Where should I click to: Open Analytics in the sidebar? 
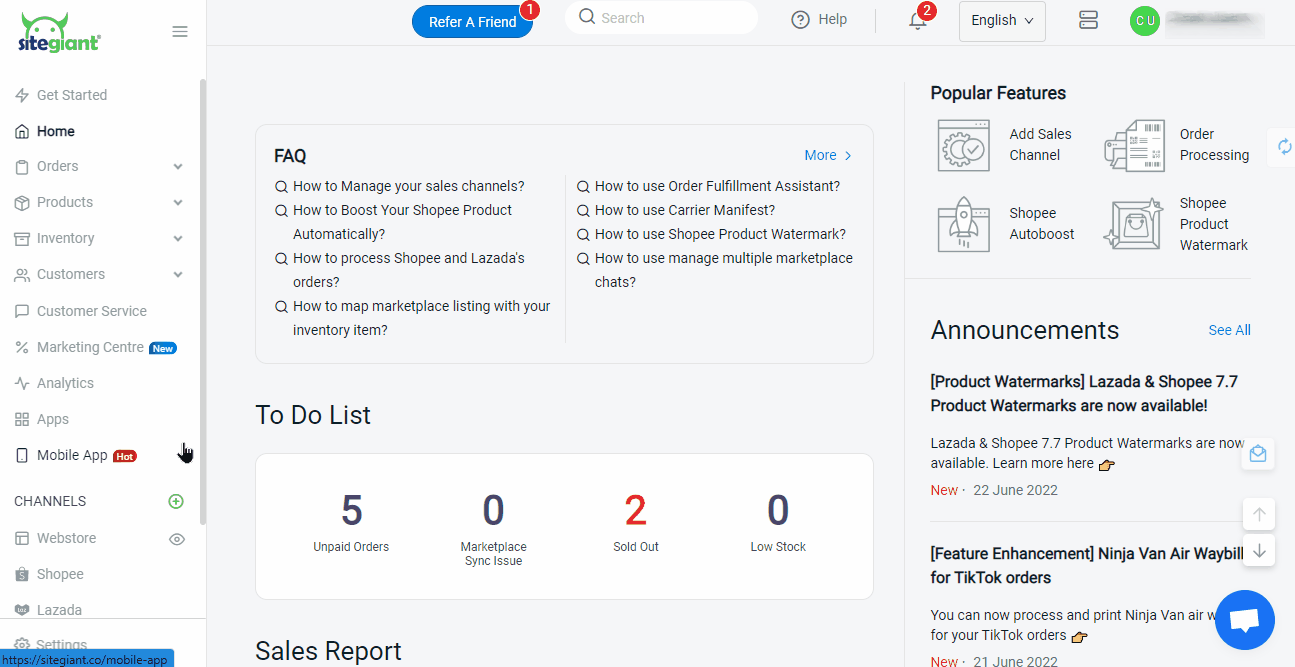pos(65,384)
